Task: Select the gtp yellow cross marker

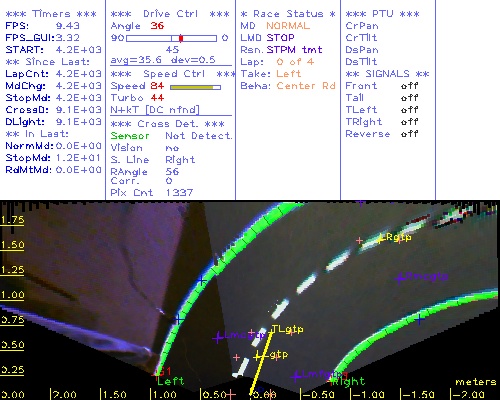Action: pyautogui.click(x=257, y=357)
